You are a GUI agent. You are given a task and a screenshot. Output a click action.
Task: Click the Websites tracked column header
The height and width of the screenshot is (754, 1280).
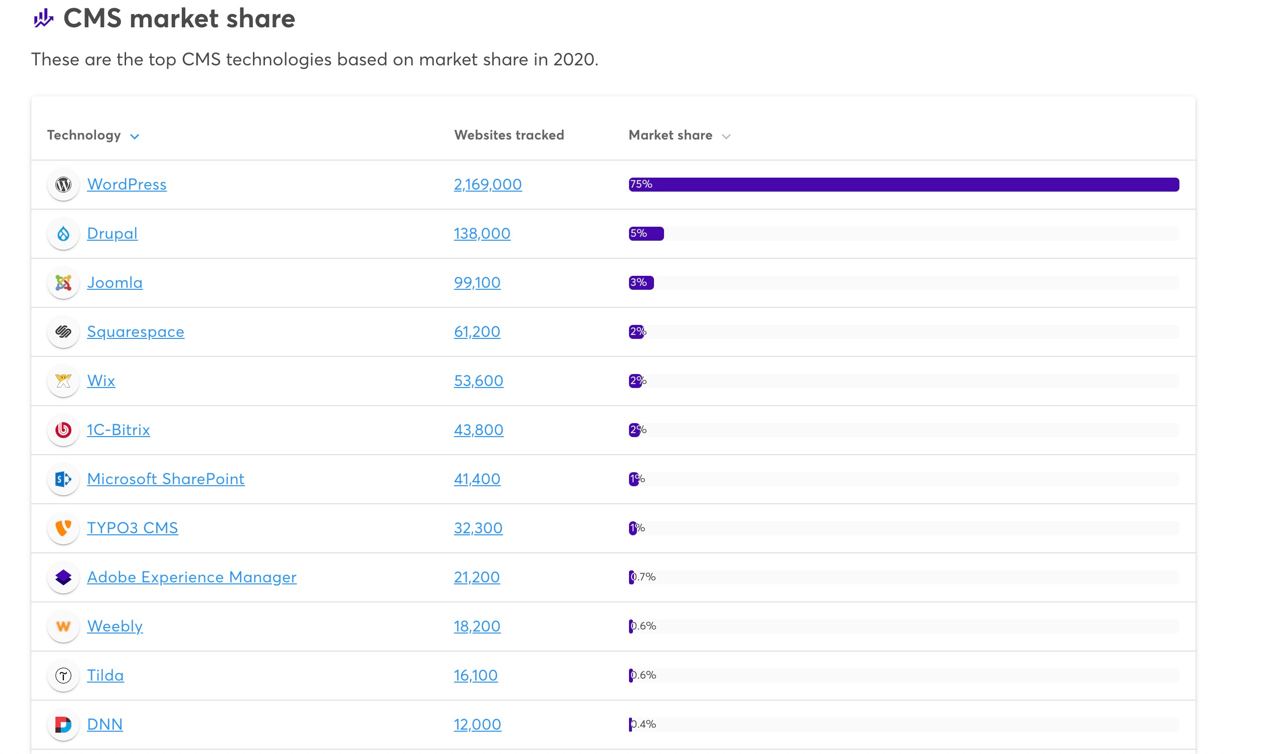[509, 135]
